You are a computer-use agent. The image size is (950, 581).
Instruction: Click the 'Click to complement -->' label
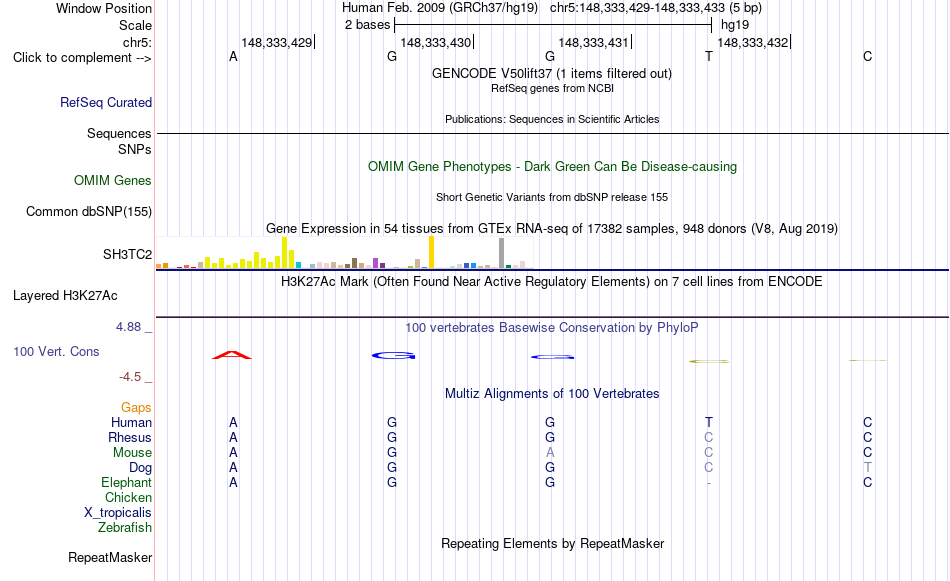82,58
